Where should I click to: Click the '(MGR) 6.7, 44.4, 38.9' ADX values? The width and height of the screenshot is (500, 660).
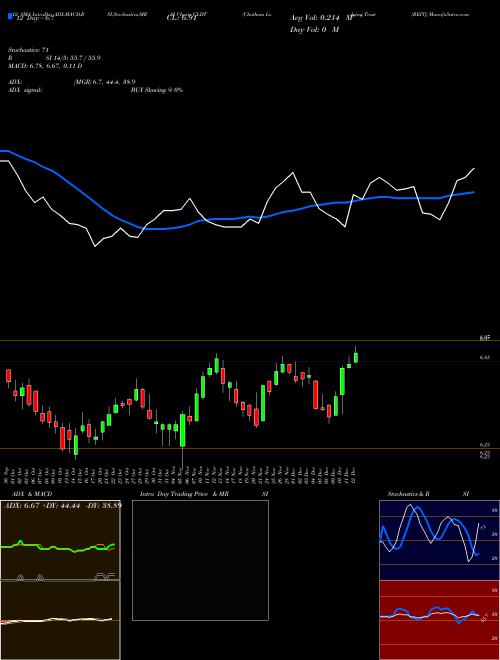(x=104, y=82)
